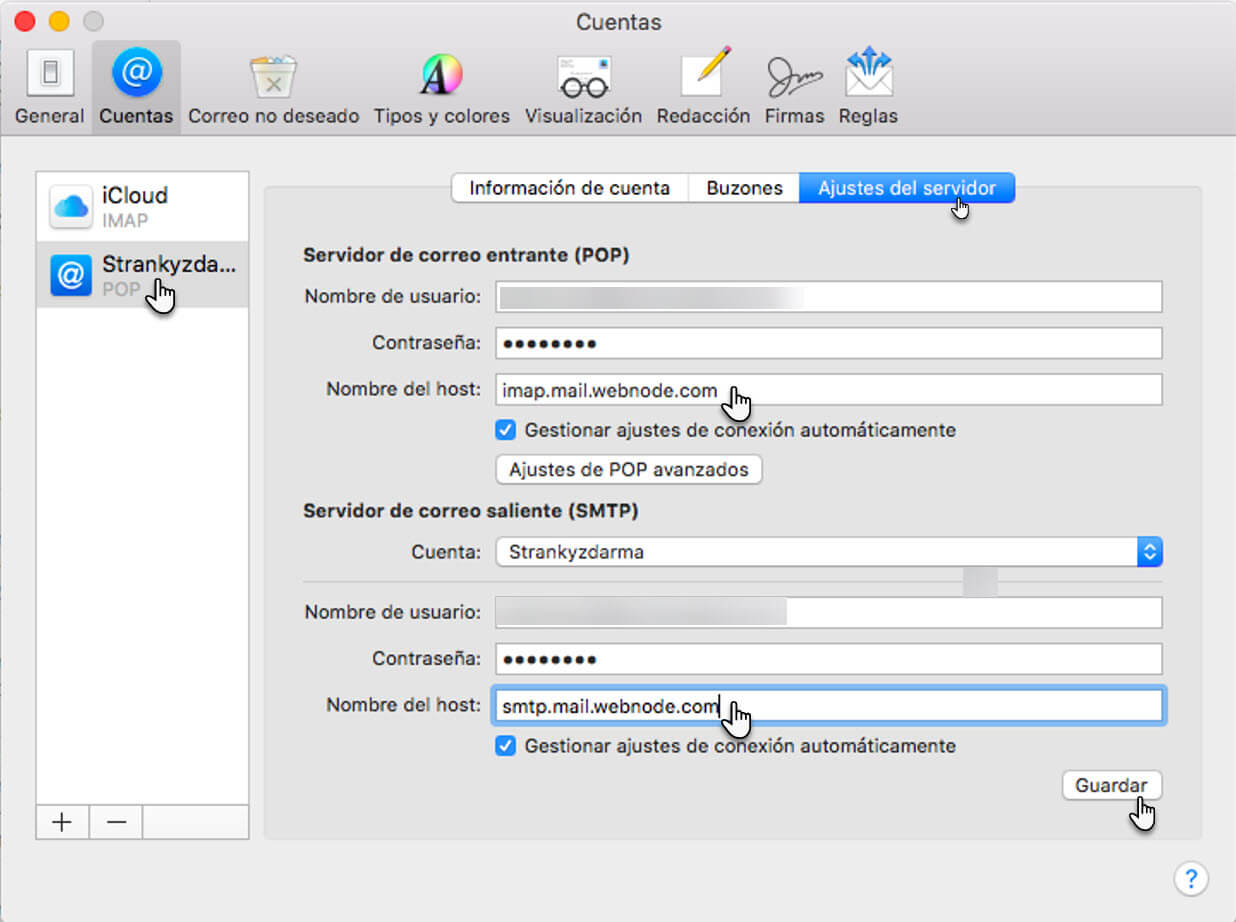Click the SMTP Contraseña field
1236x922 pixels.
pos(829,659)
